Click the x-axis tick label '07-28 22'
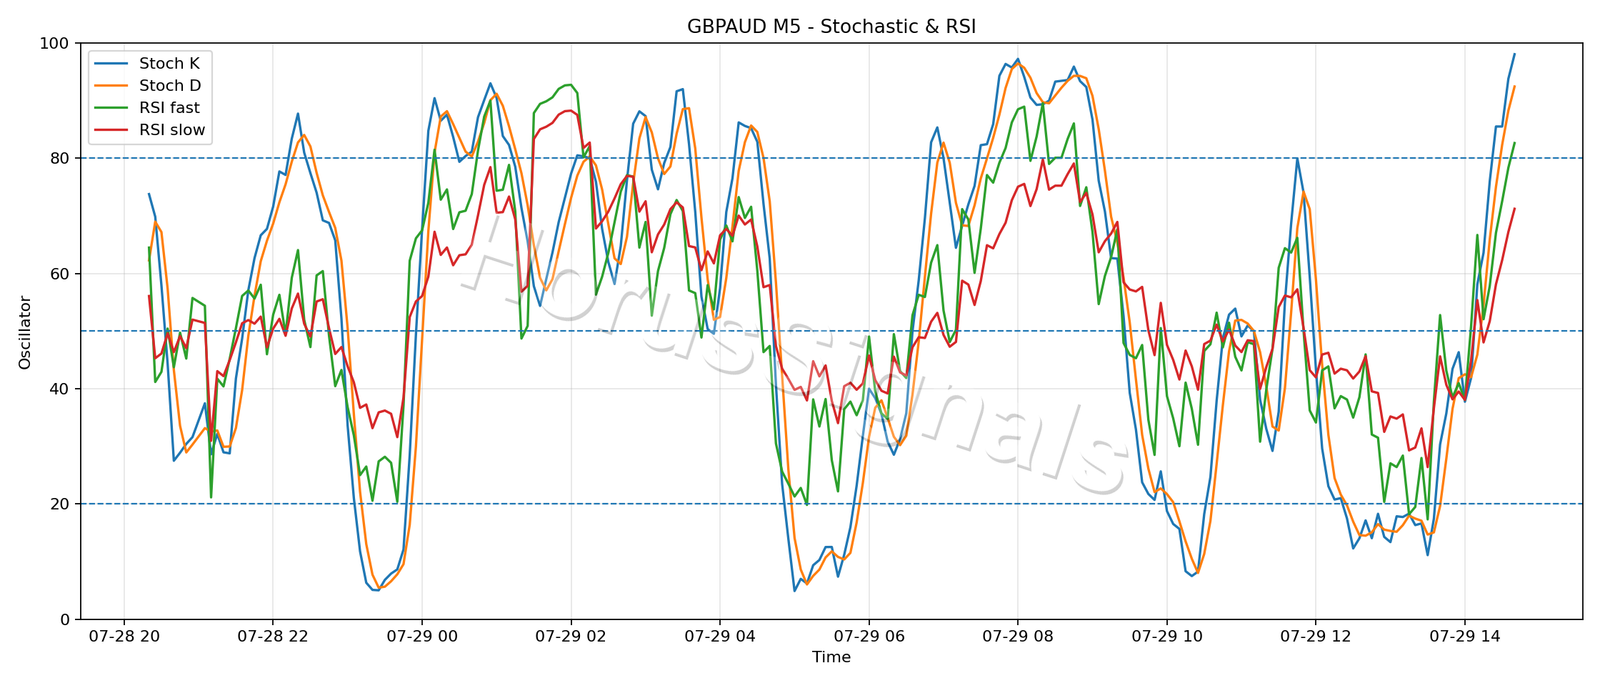Image resolution: width=1600 pixels, height=686 pixels. 272,636
